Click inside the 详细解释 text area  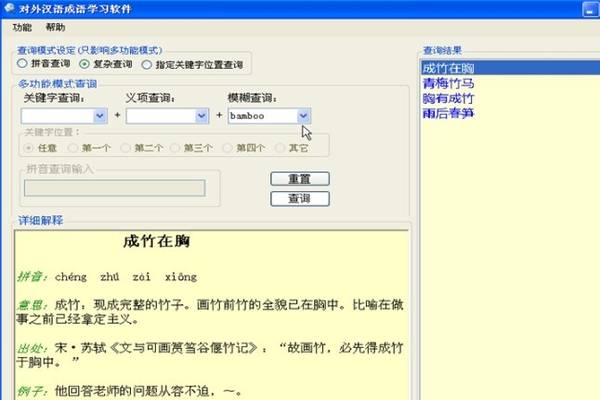210,330
